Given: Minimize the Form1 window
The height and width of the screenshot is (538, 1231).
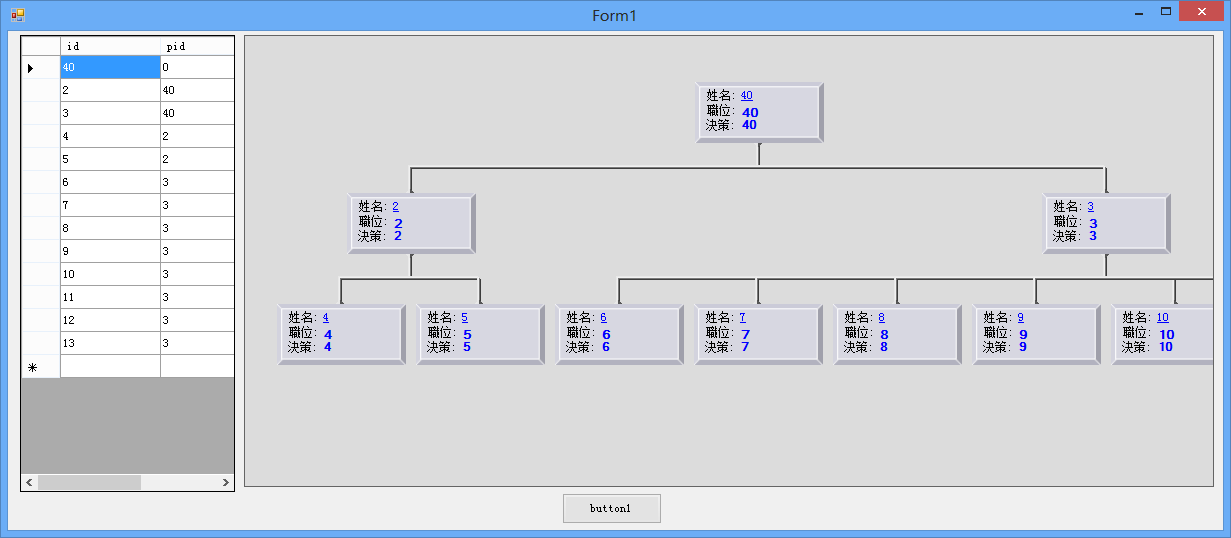Looking at the screenshot, I should coord(1139,13).
